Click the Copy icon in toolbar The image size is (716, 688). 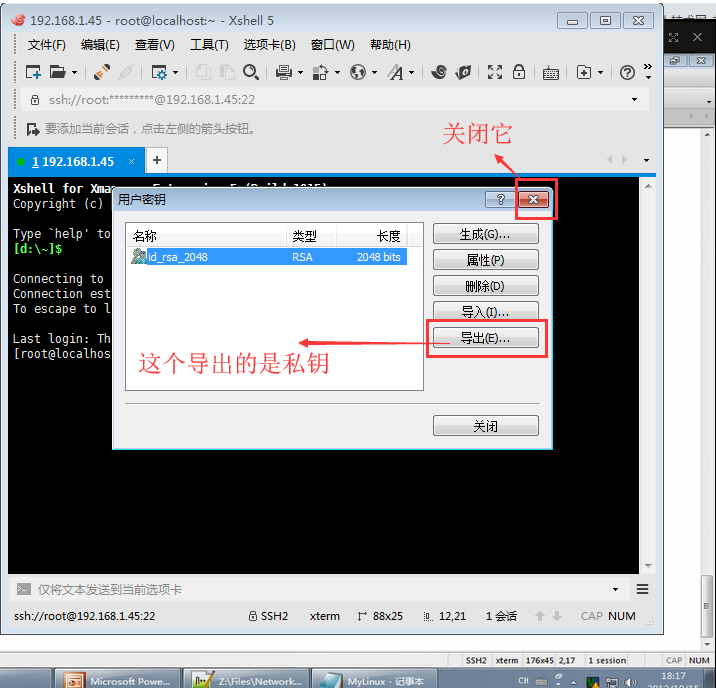pyautogui.click(x=203, y=72)
